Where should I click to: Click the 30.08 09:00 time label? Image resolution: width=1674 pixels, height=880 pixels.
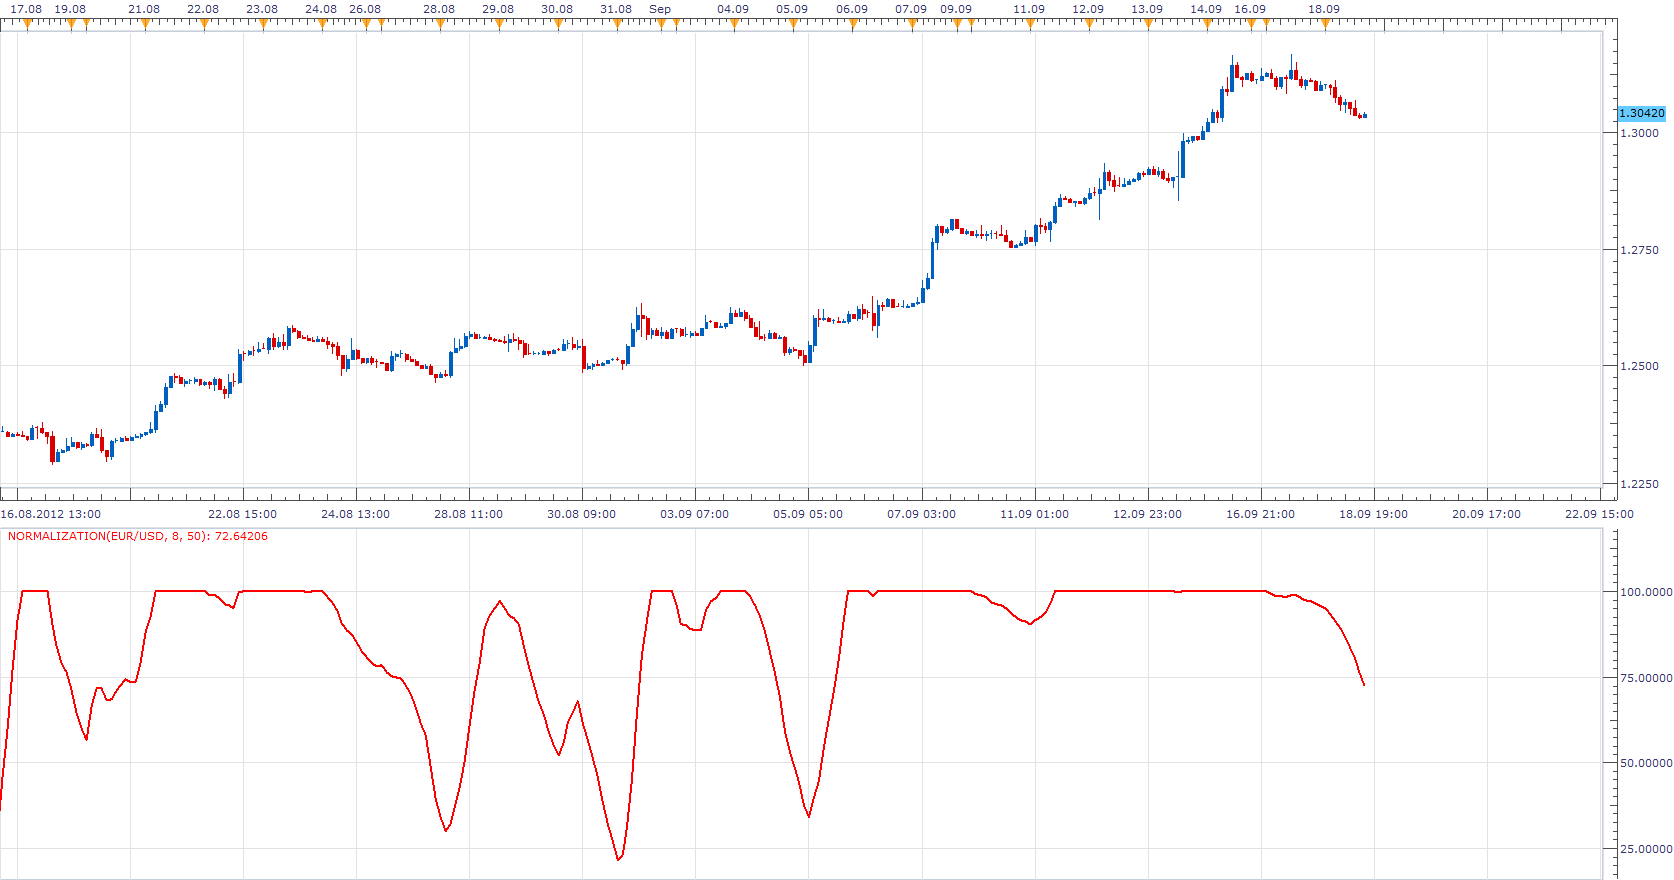pyautogui.click(x=581, y=514)
